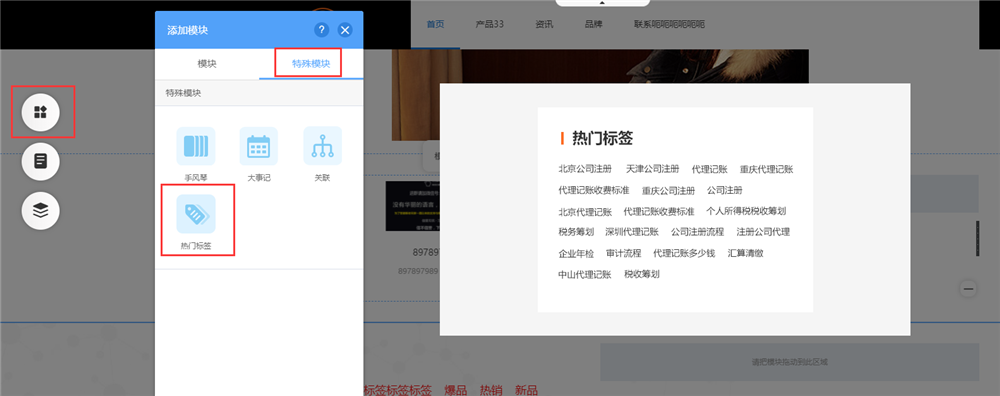This screenshot has width=1000, height=396.
Task: Click the 注册公司代理 tag
Action: (763, 231)
